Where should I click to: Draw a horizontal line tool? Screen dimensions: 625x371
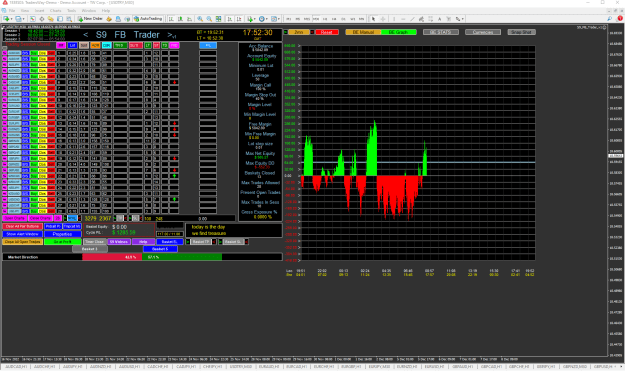coord(403,19)
